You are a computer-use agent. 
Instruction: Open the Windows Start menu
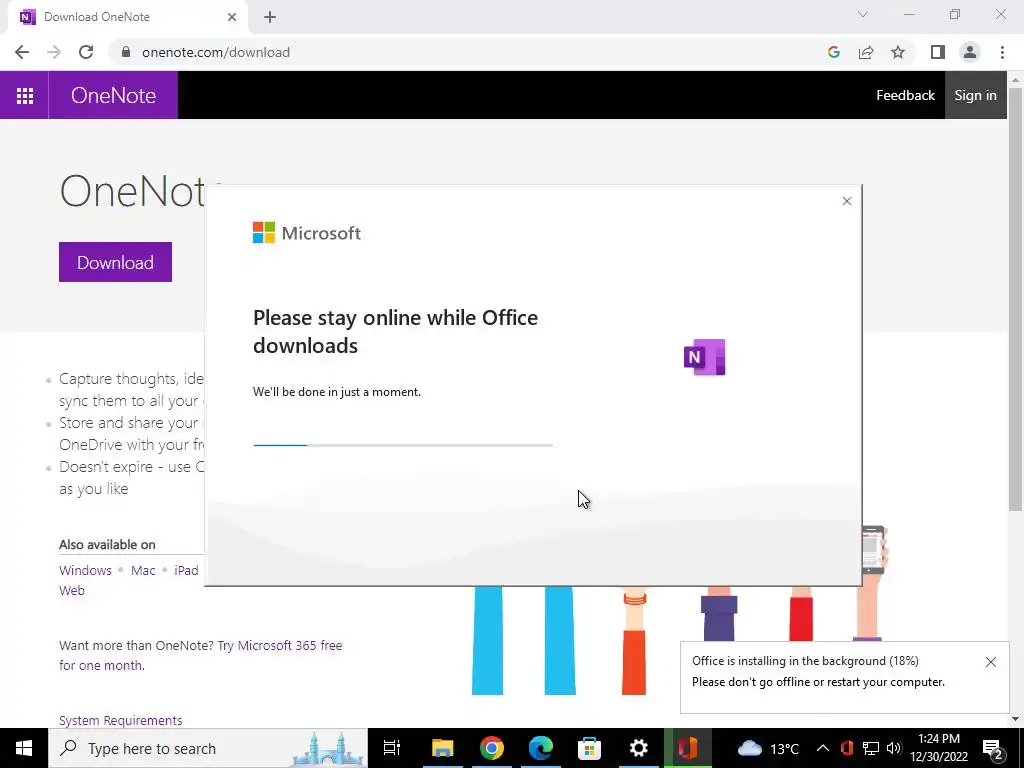pyautogui.click(x=24, y=748)
